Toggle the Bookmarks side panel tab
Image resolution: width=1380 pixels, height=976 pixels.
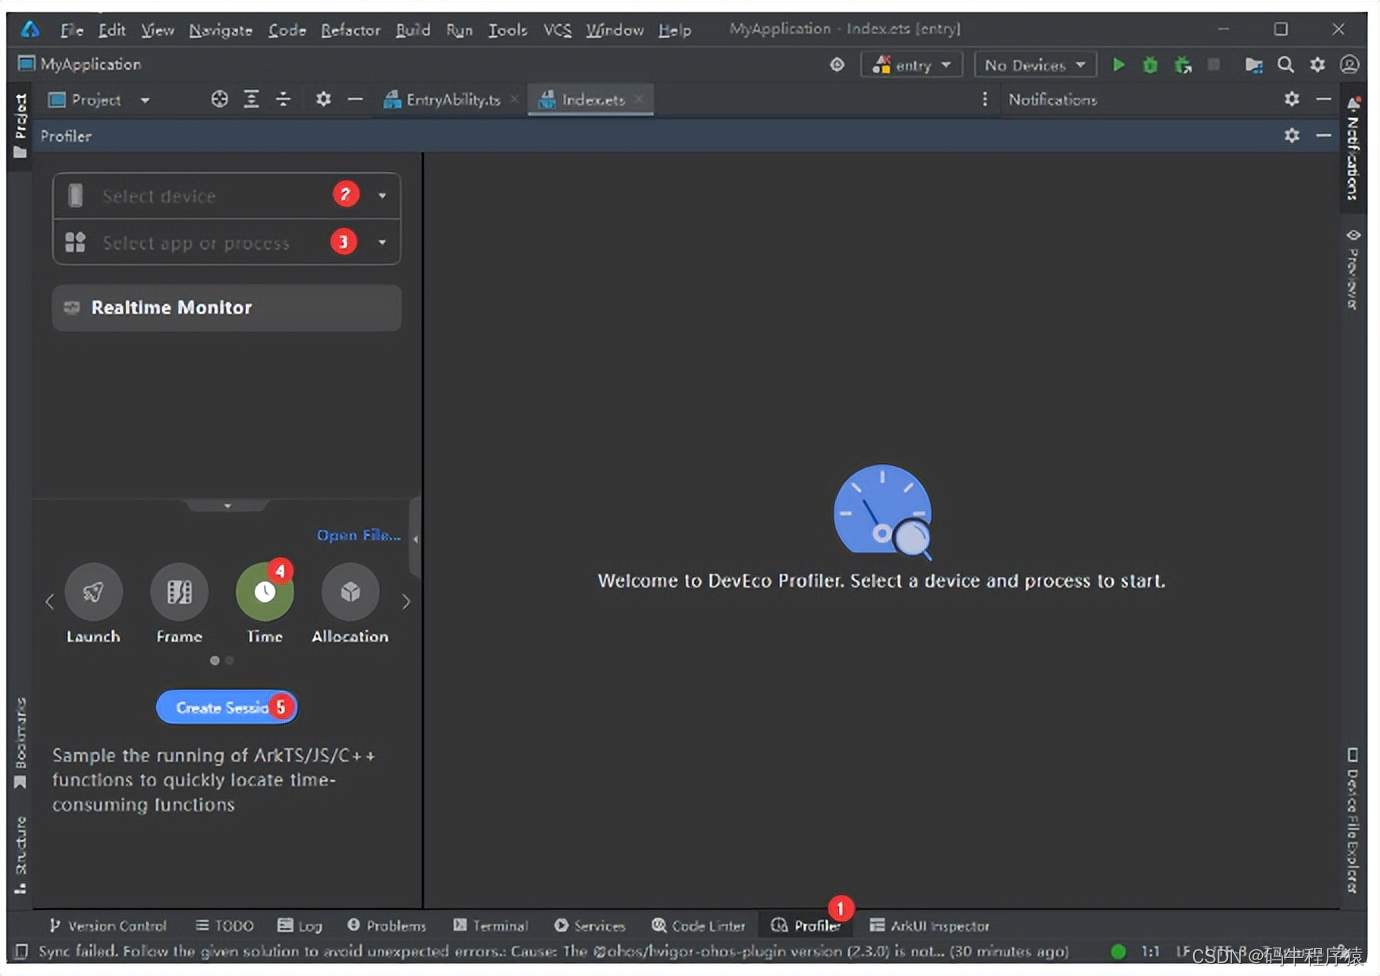point(20,744)
